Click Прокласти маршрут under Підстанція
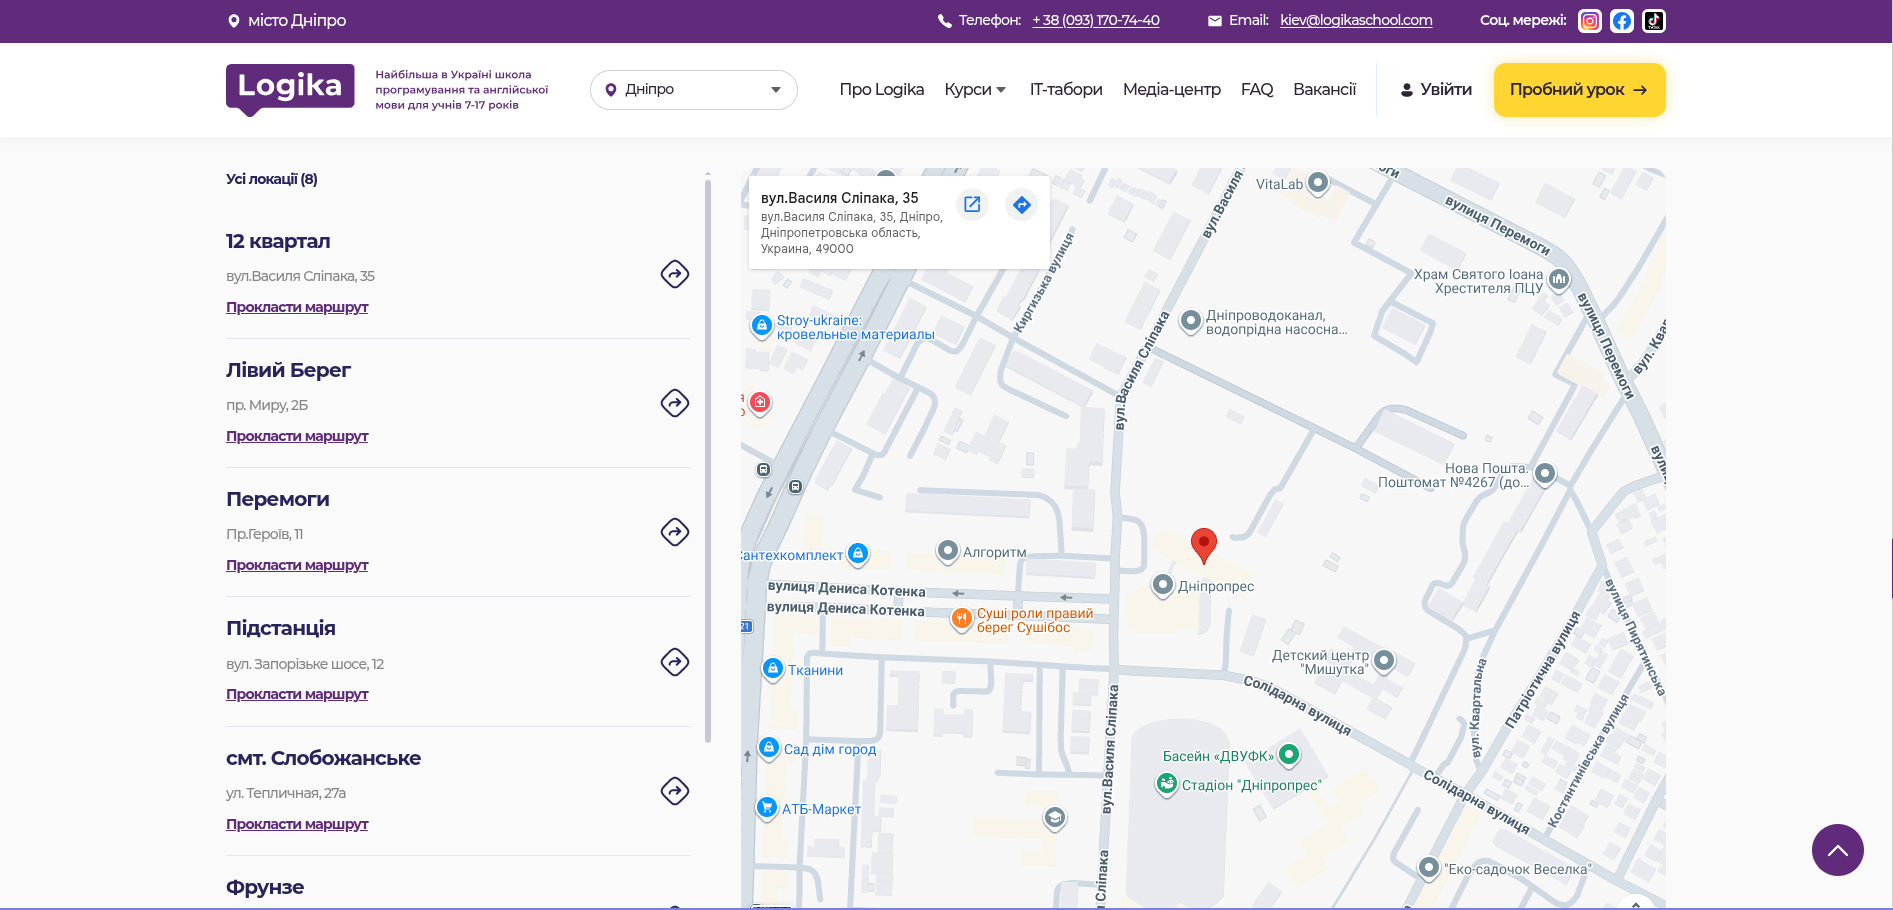The image size is (1893, 910). coord(297,694)
